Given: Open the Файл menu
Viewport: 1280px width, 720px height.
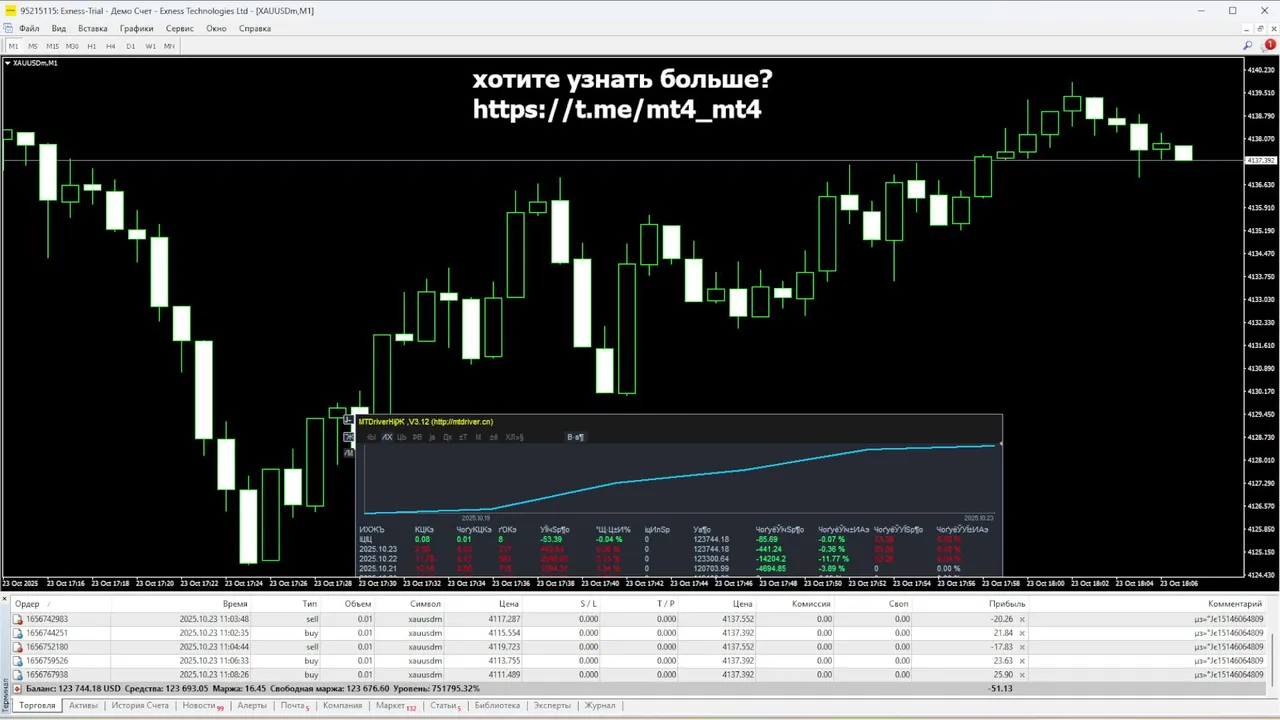Looking at the screenshot, I should [29, 28].
